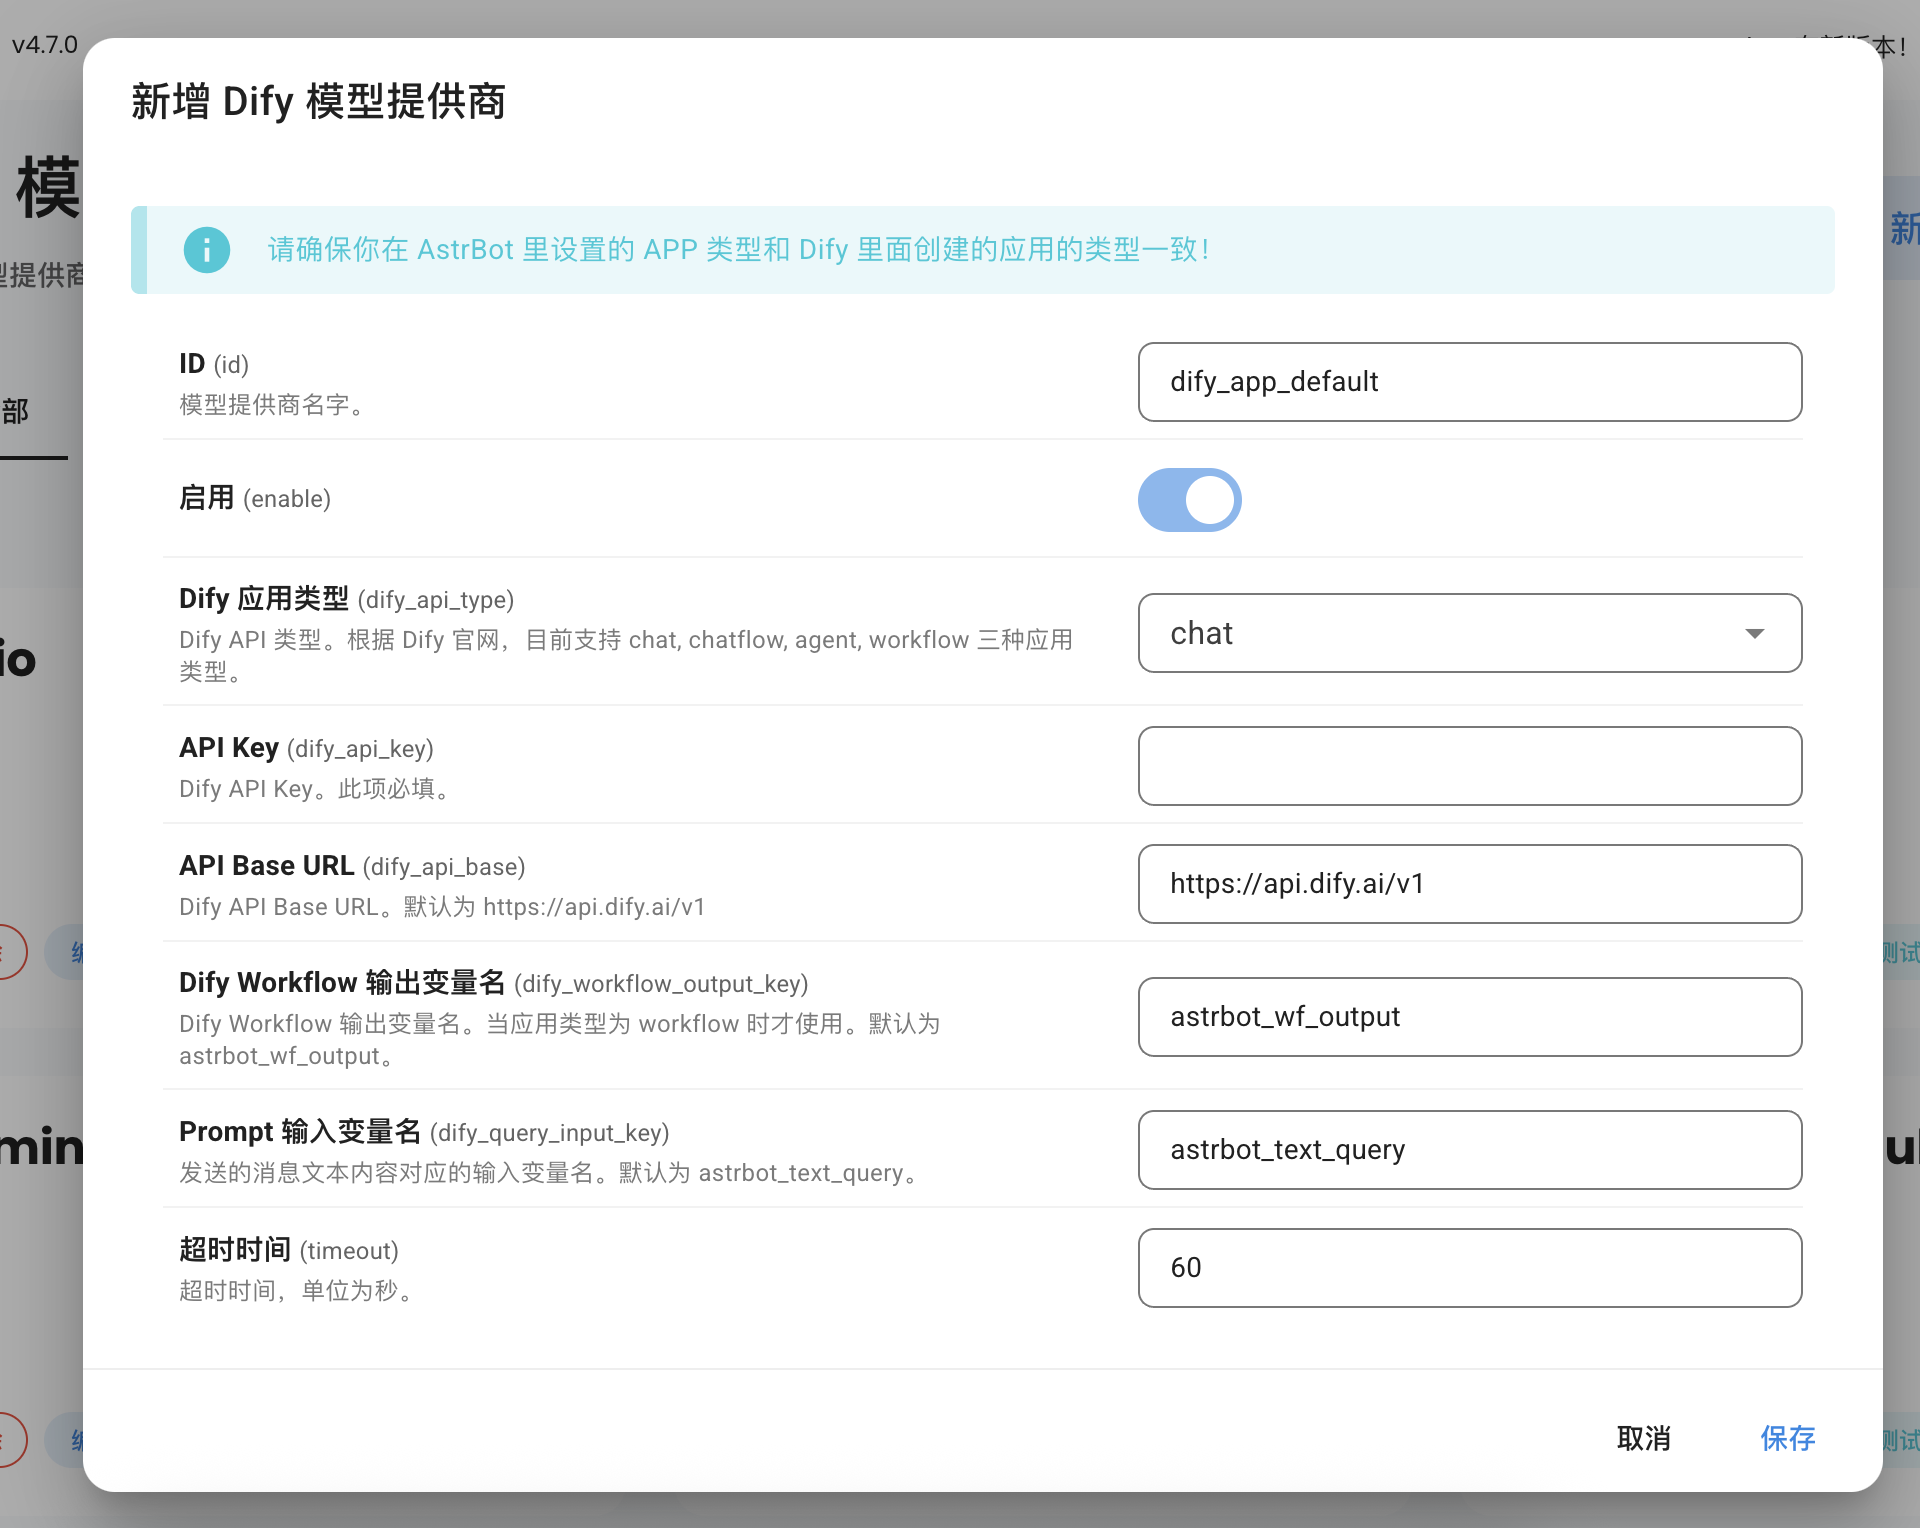Click the alert banner text about AstrBot
Viewport: 1920px width, 1528px height.
[738, 250]
